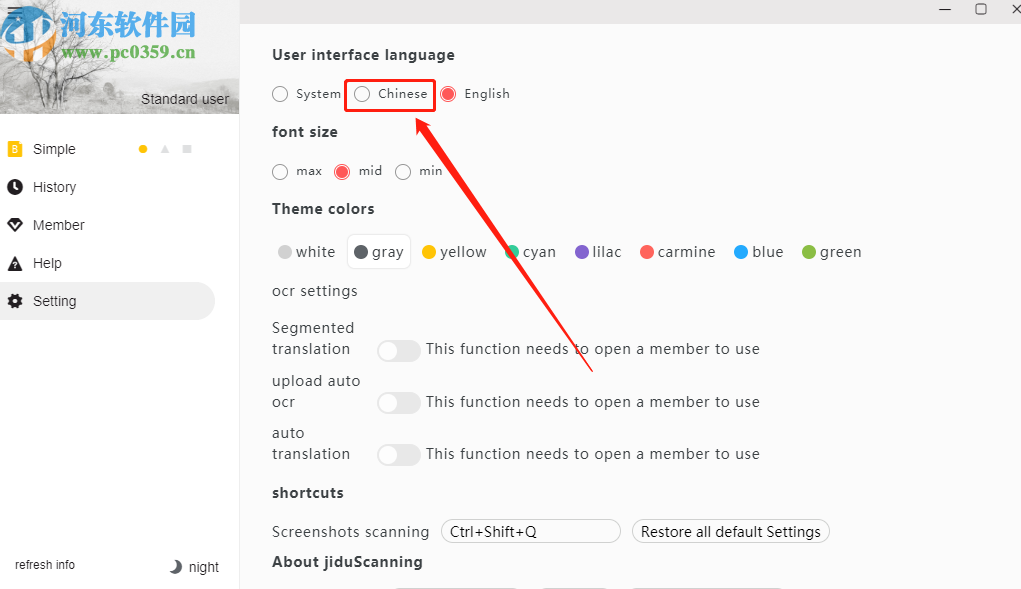The height and width of the screenshot is (589, 1021).
Task: Click the Help warning-triangle icon
Action: [x=15, y=264]
